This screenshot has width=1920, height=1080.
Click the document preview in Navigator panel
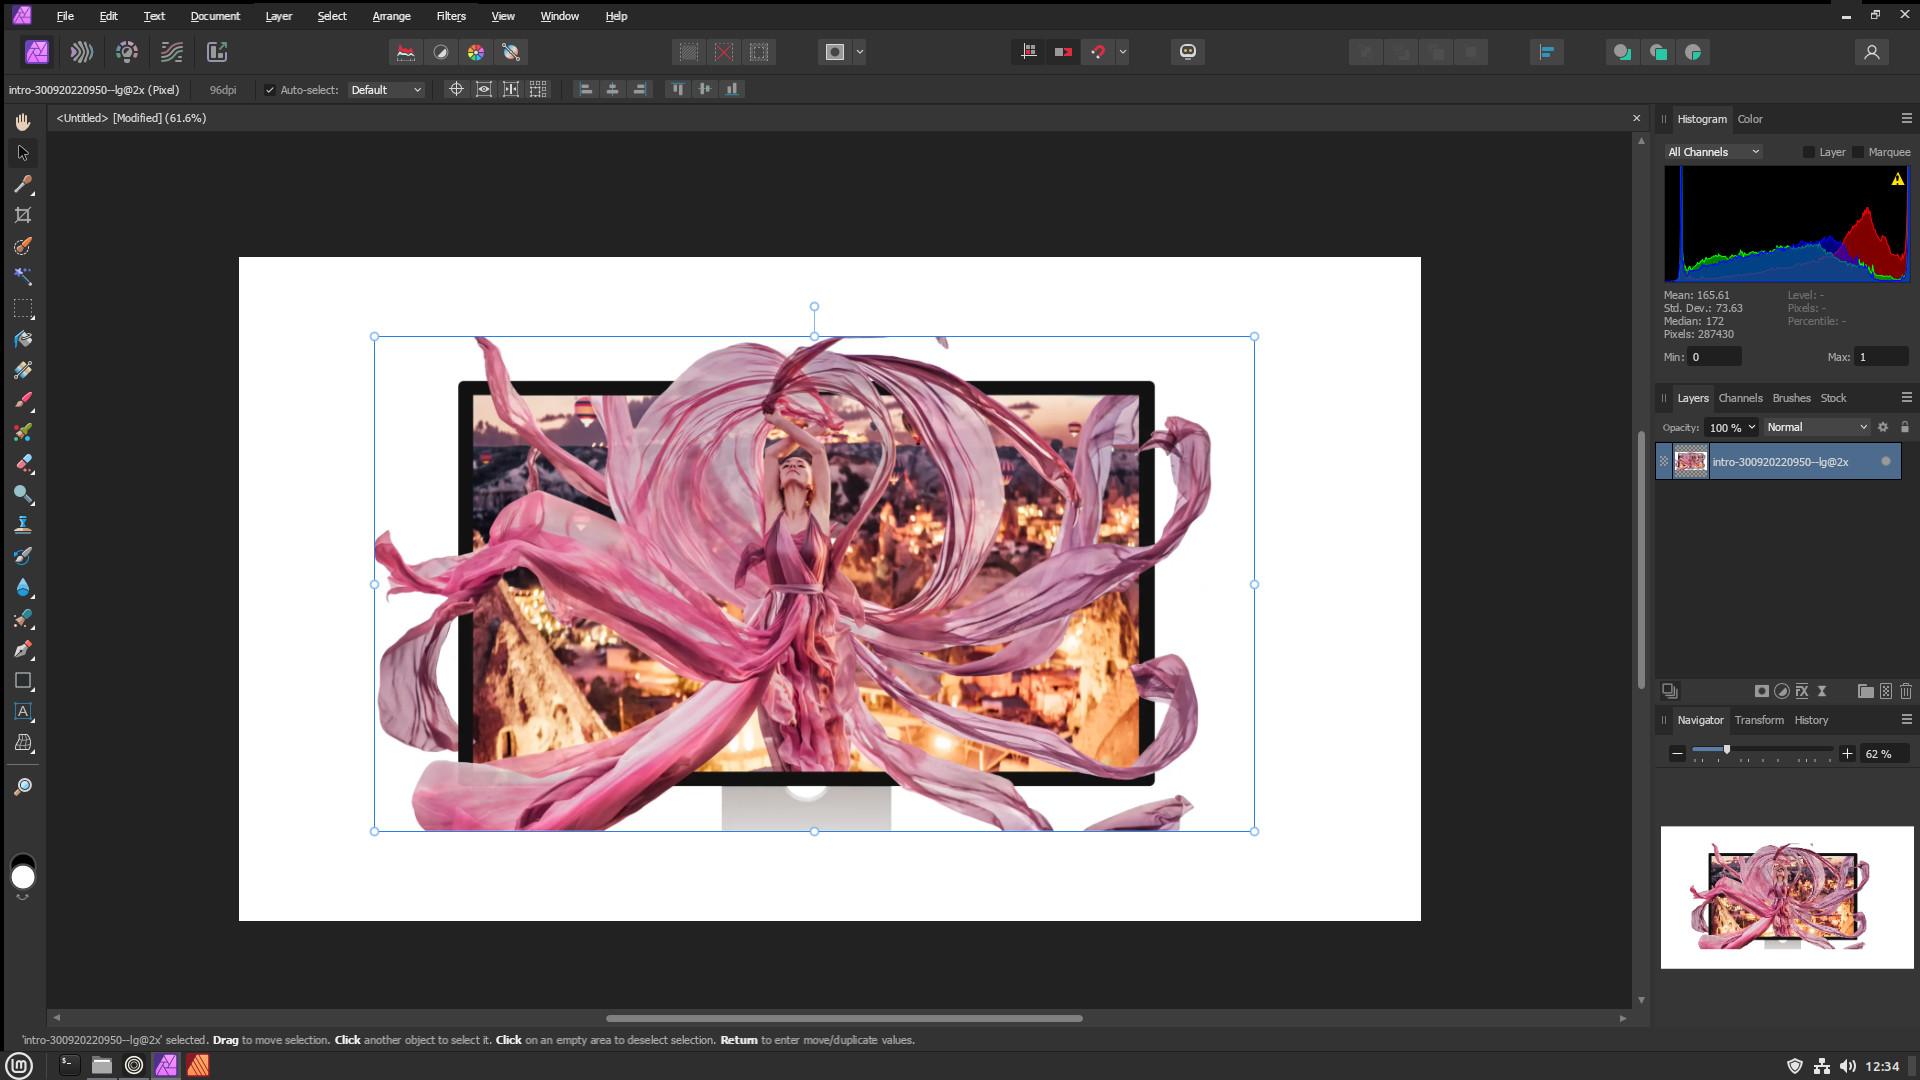1785,897
